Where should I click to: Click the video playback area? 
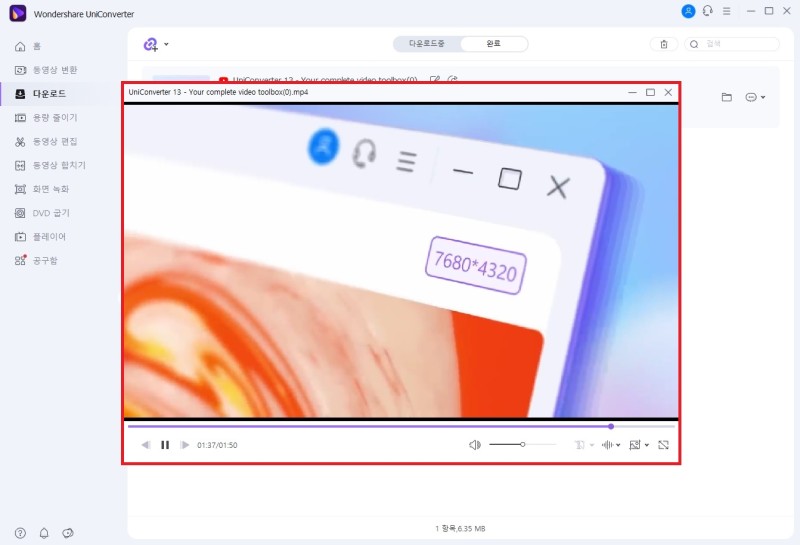401,261
